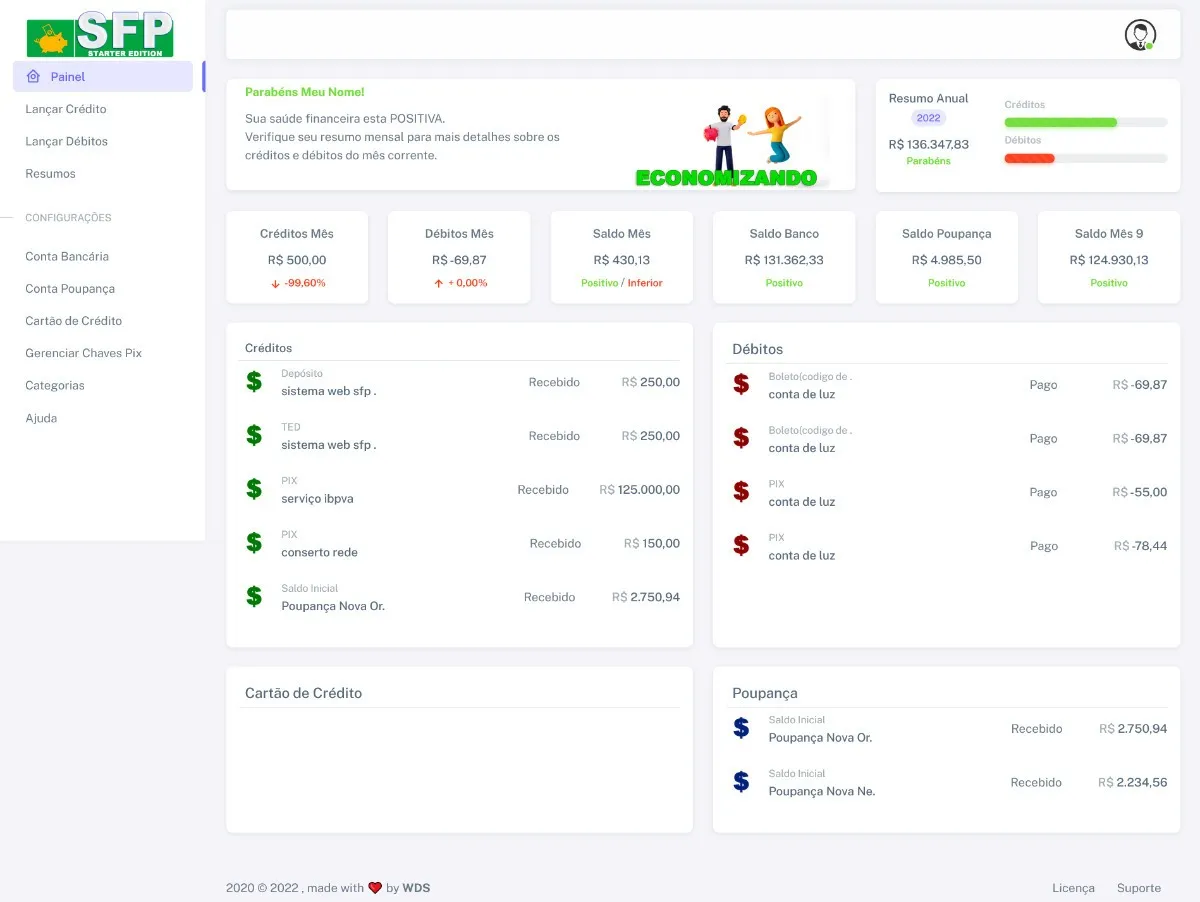Click blue dollar icon in Poupança's Nova Or. row
Viewport: 1200px width, 902px height.
click(x=741, y=728)
